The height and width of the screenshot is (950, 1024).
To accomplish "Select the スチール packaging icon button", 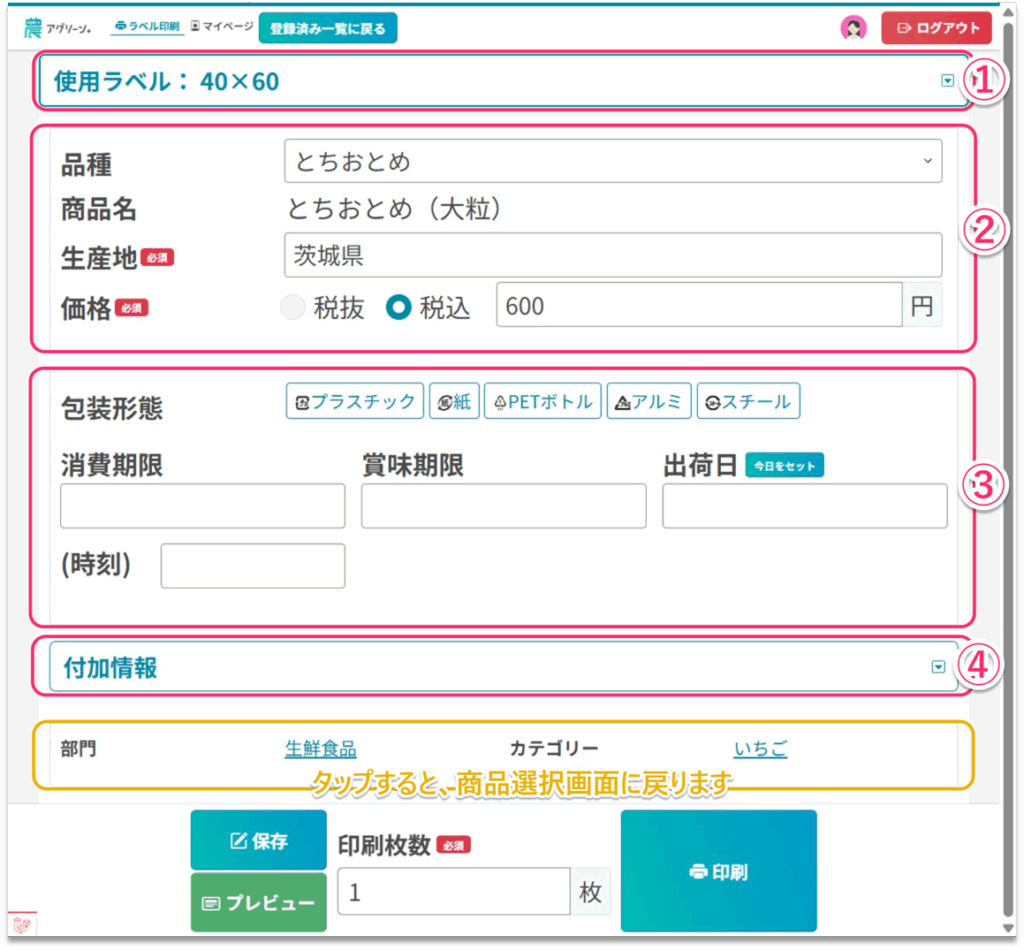I will [x=748, y=402].
